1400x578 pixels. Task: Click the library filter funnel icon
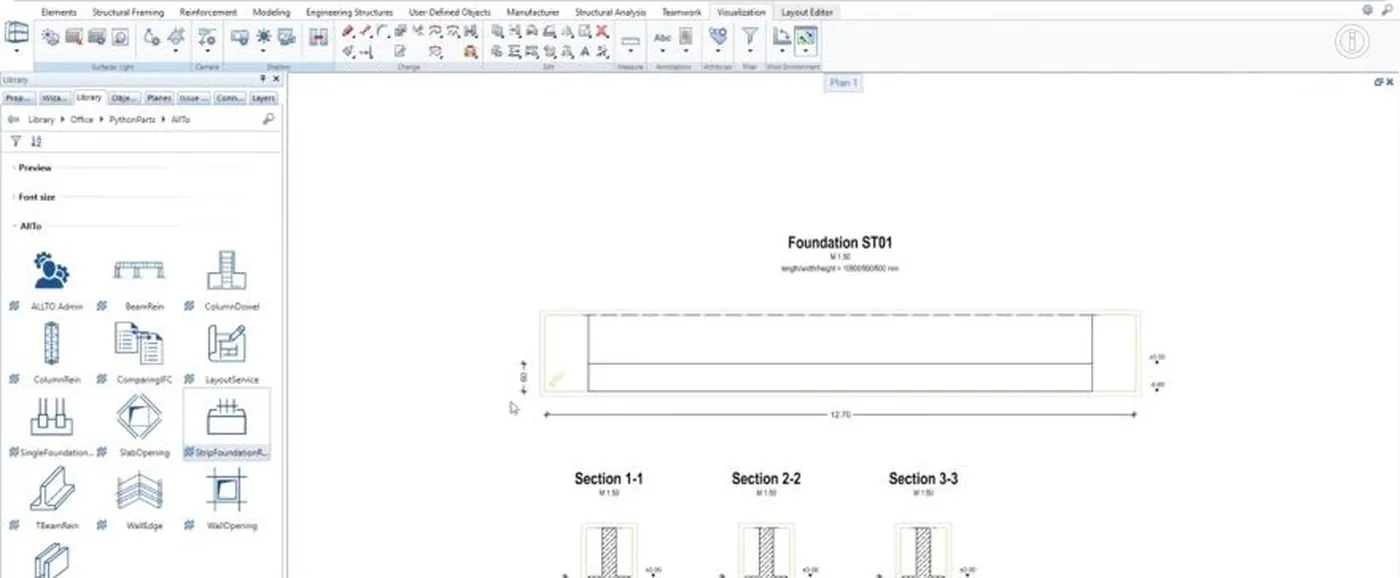16,142
